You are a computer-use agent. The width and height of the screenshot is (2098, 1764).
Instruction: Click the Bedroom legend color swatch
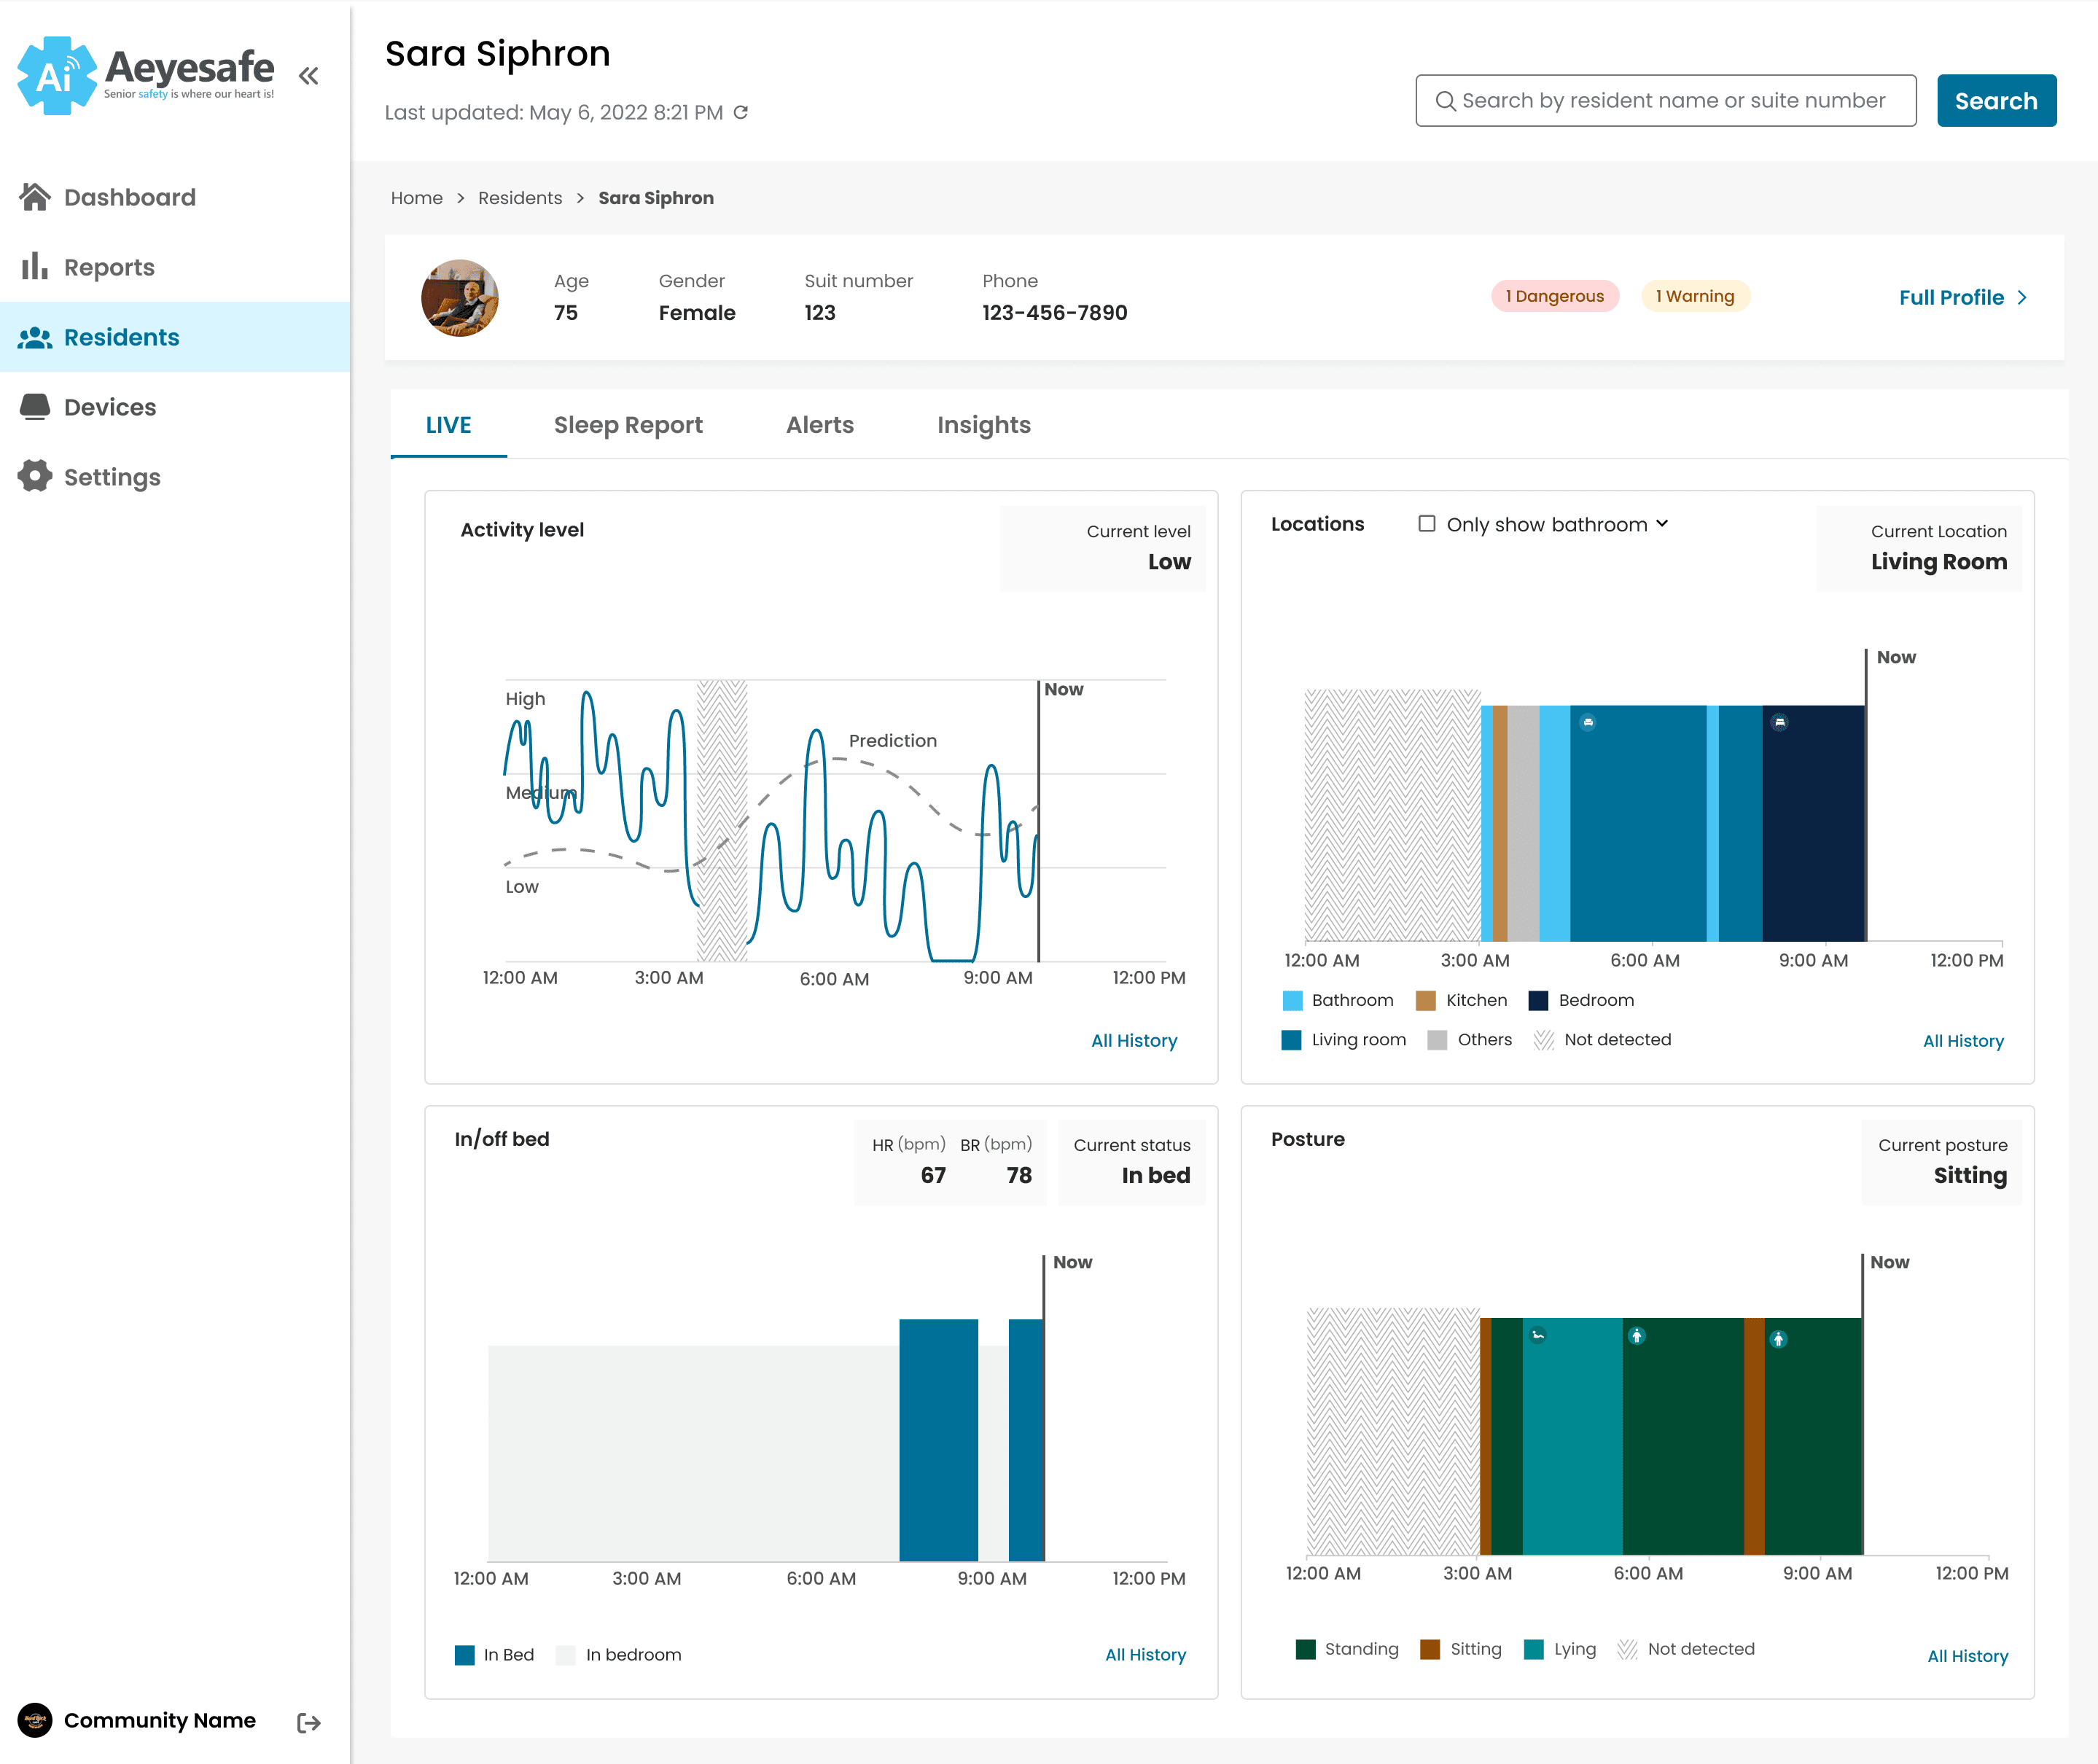pyautogui.click(x=1538, y=1000)
